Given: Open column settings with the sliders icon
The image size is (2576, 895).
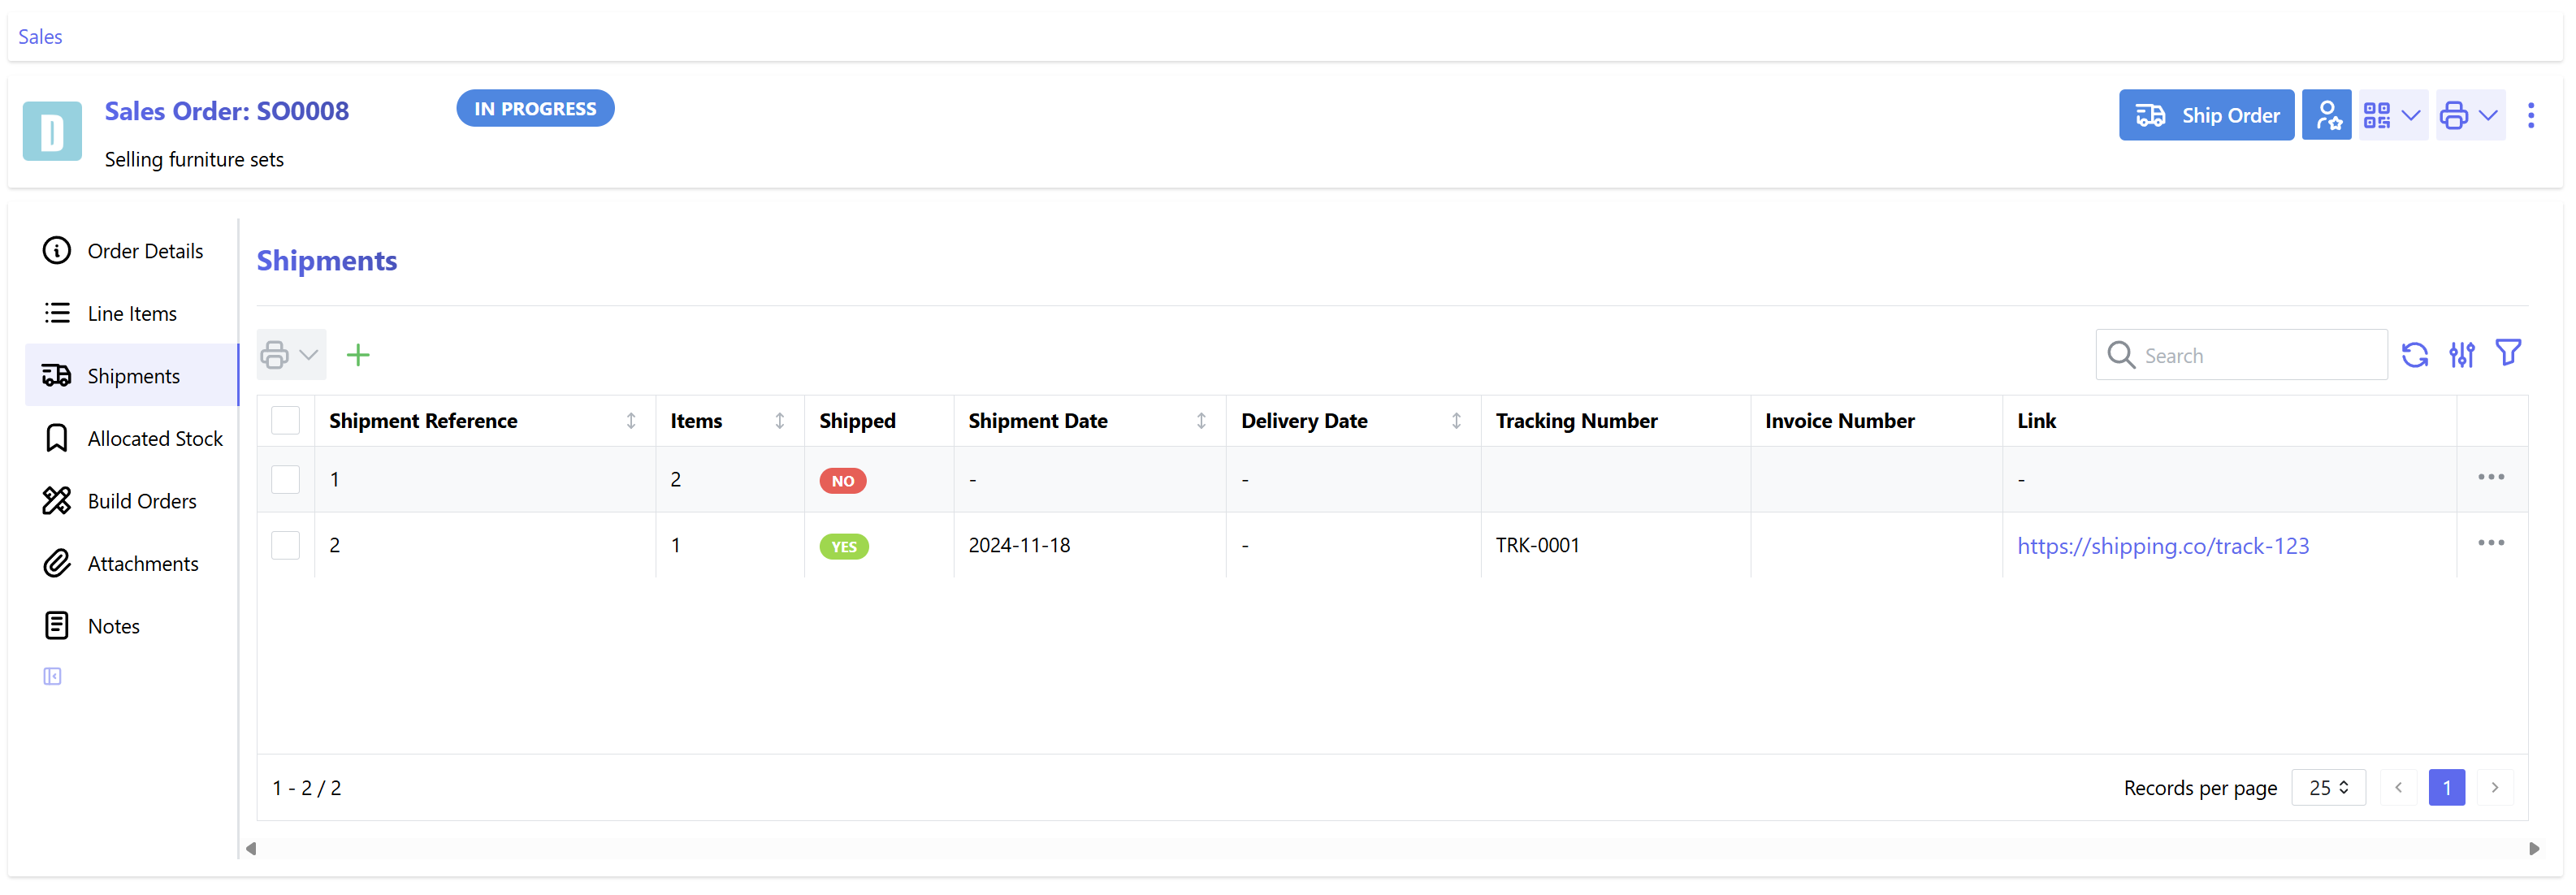Looking at the screenshot, I should click(2462, 354).
